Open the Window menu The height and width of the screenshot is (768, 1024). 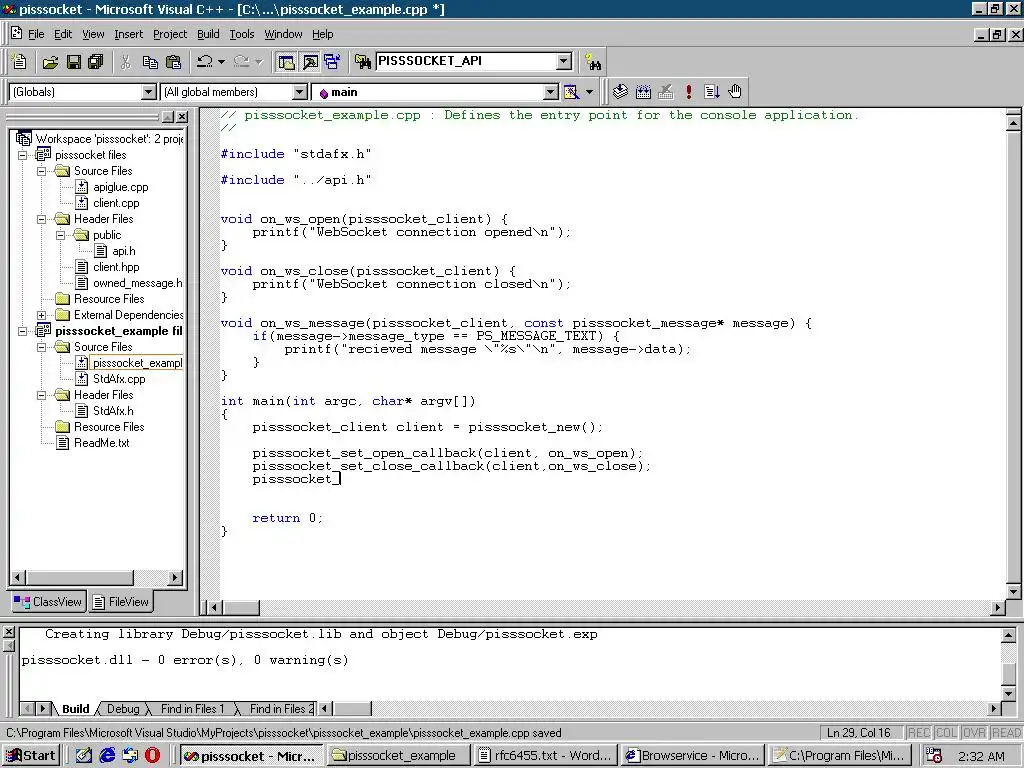point(283,34)
